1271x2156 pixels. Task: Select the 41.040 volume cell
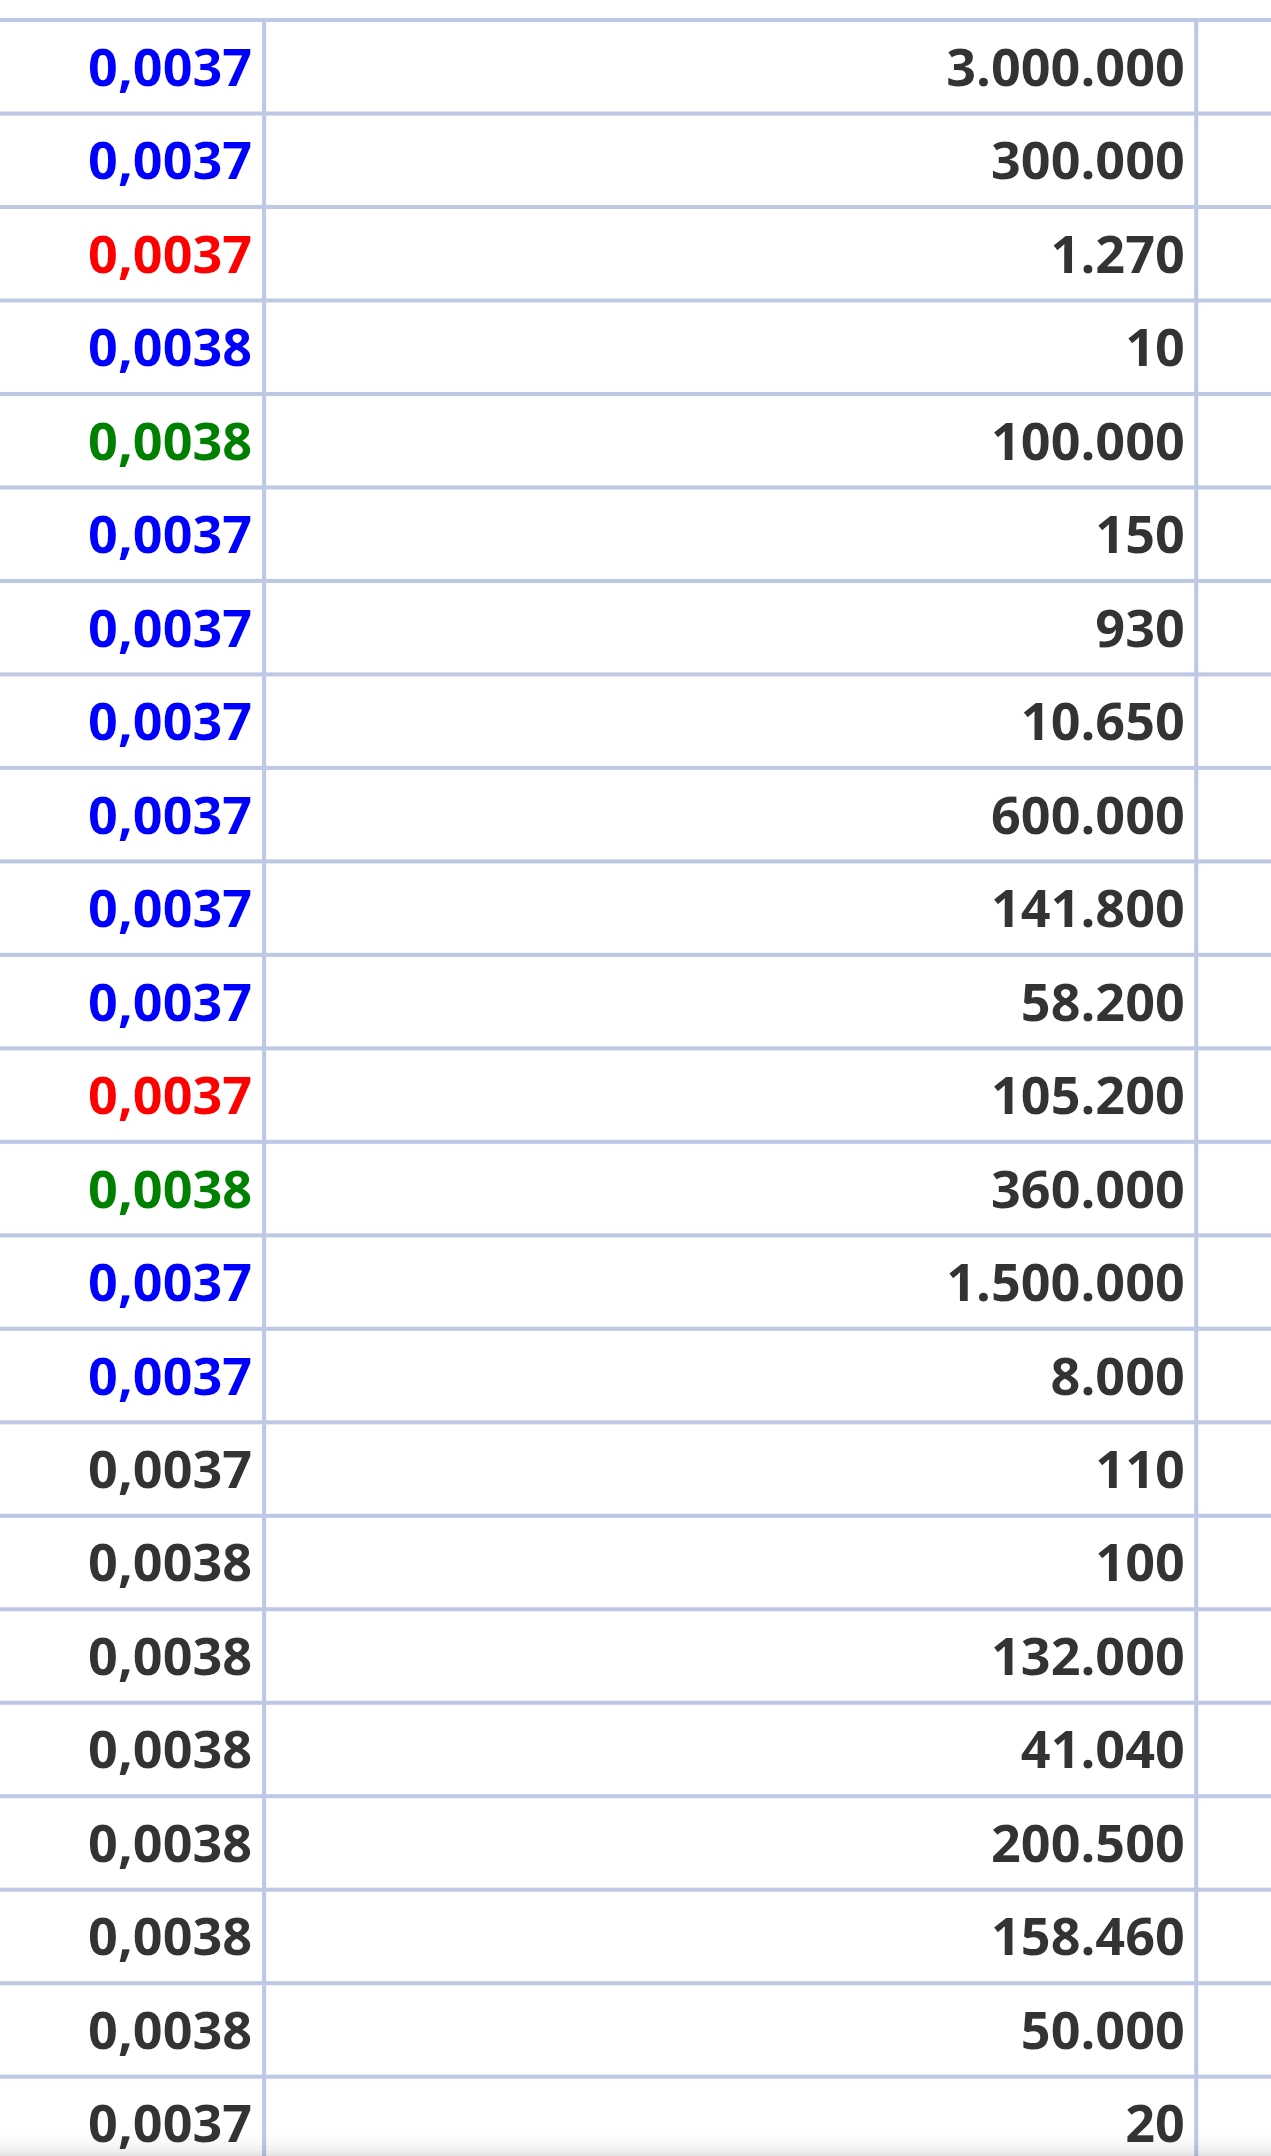pos(730,1750)
